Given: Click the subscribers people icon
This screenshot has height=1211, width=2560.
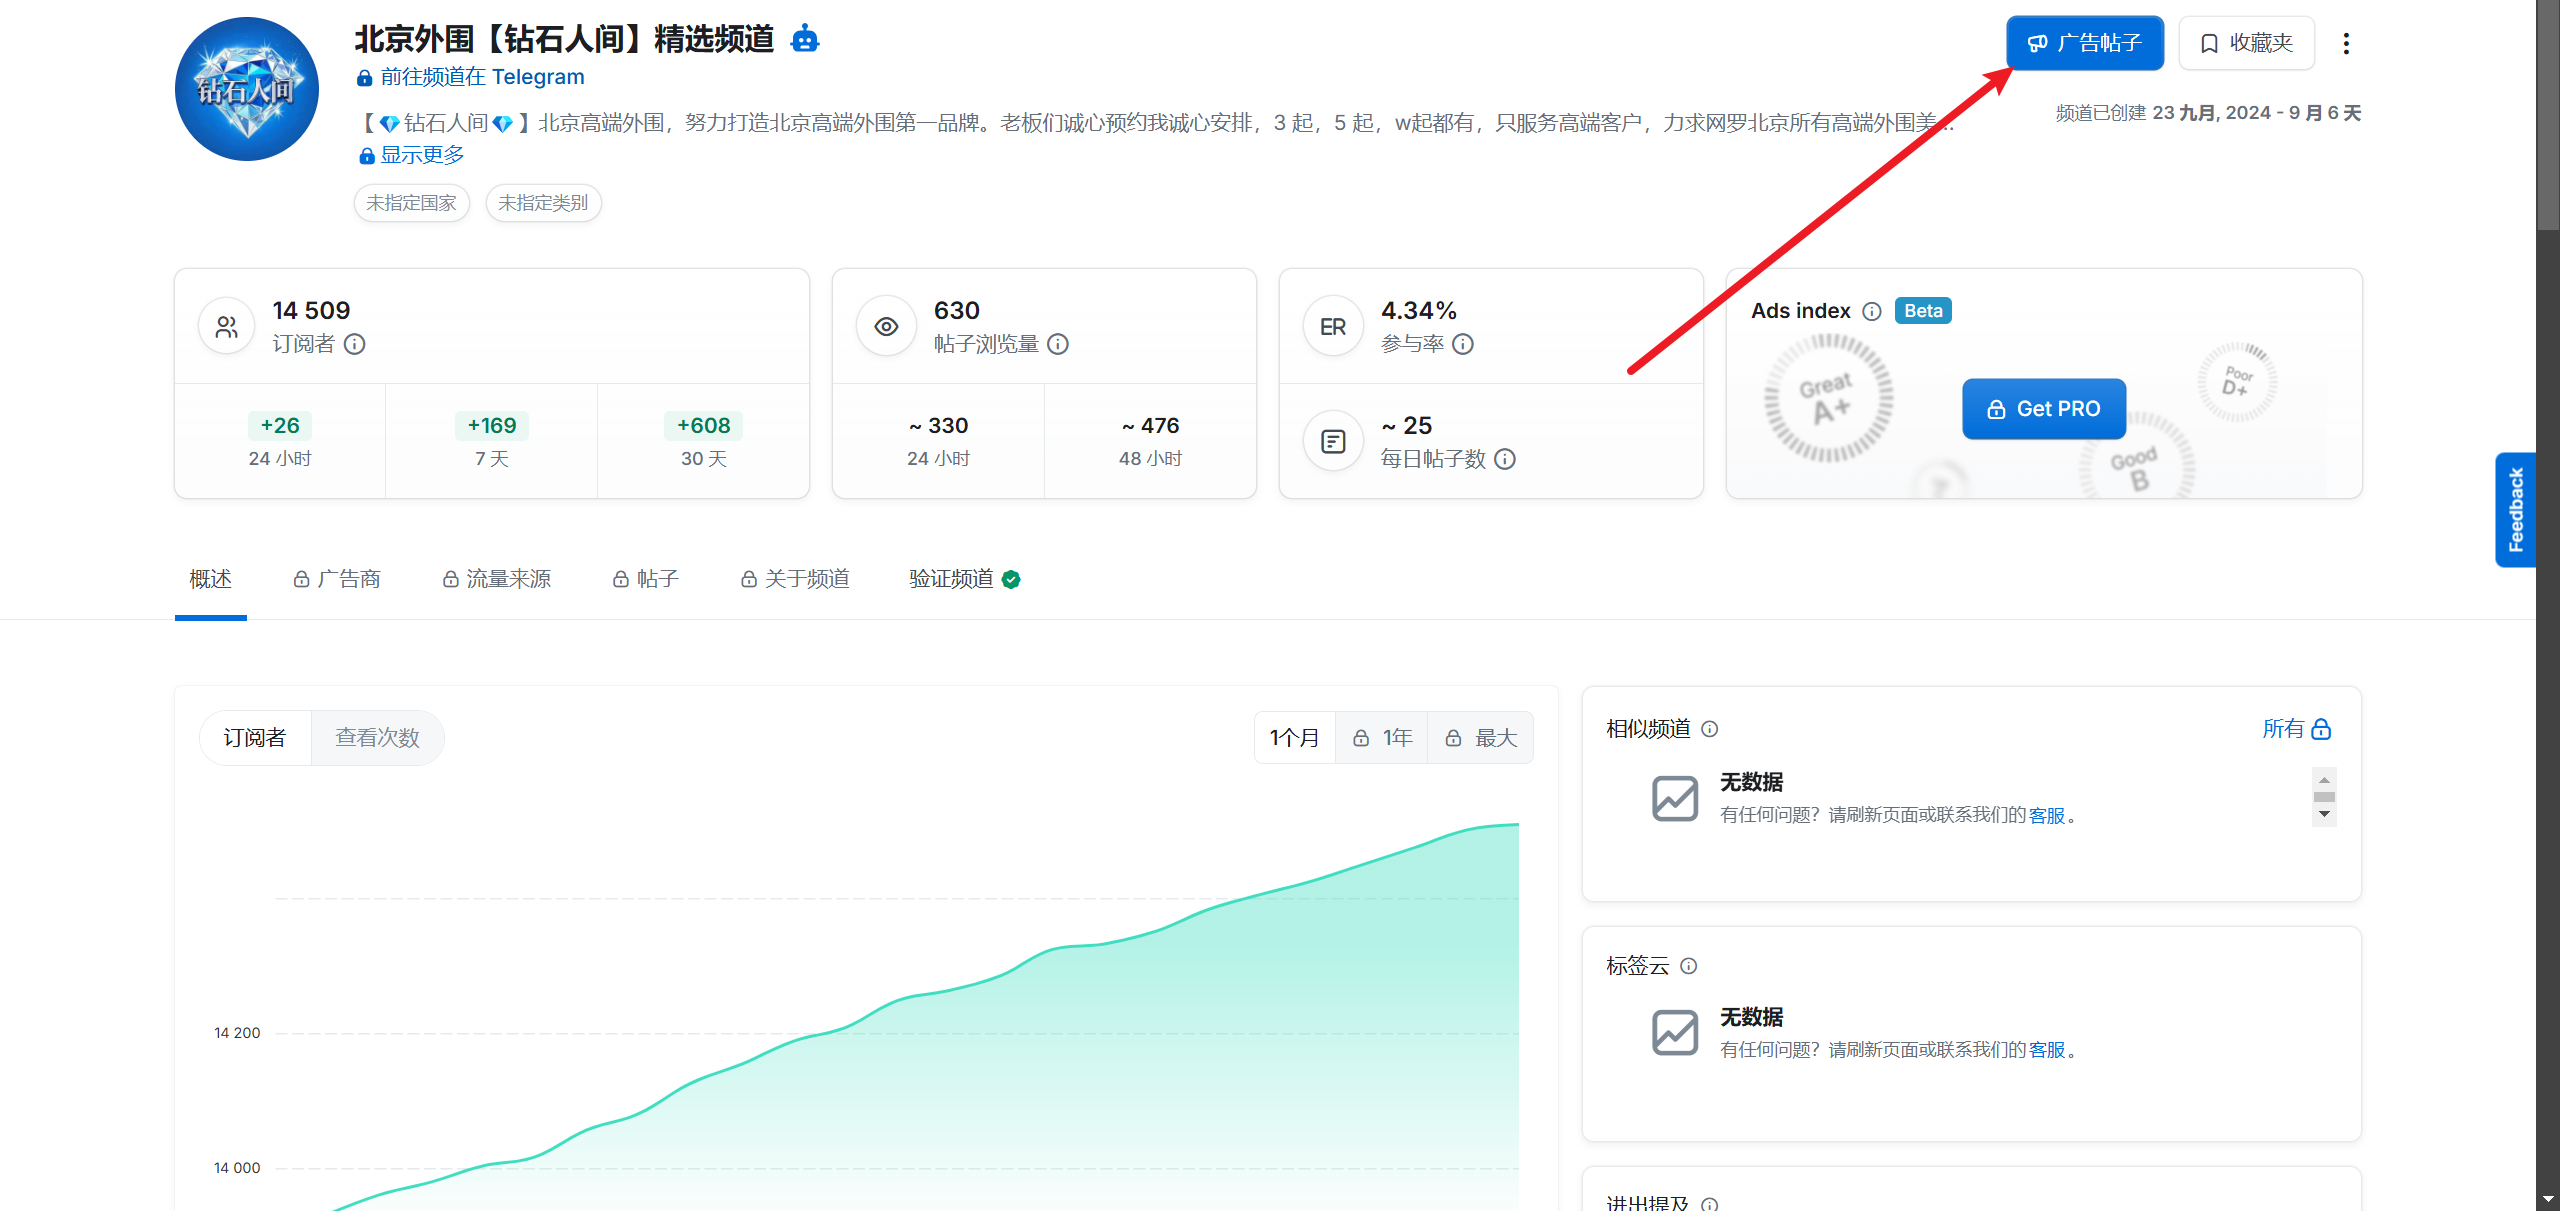Looking at the screenshot, I should point(227,327).
